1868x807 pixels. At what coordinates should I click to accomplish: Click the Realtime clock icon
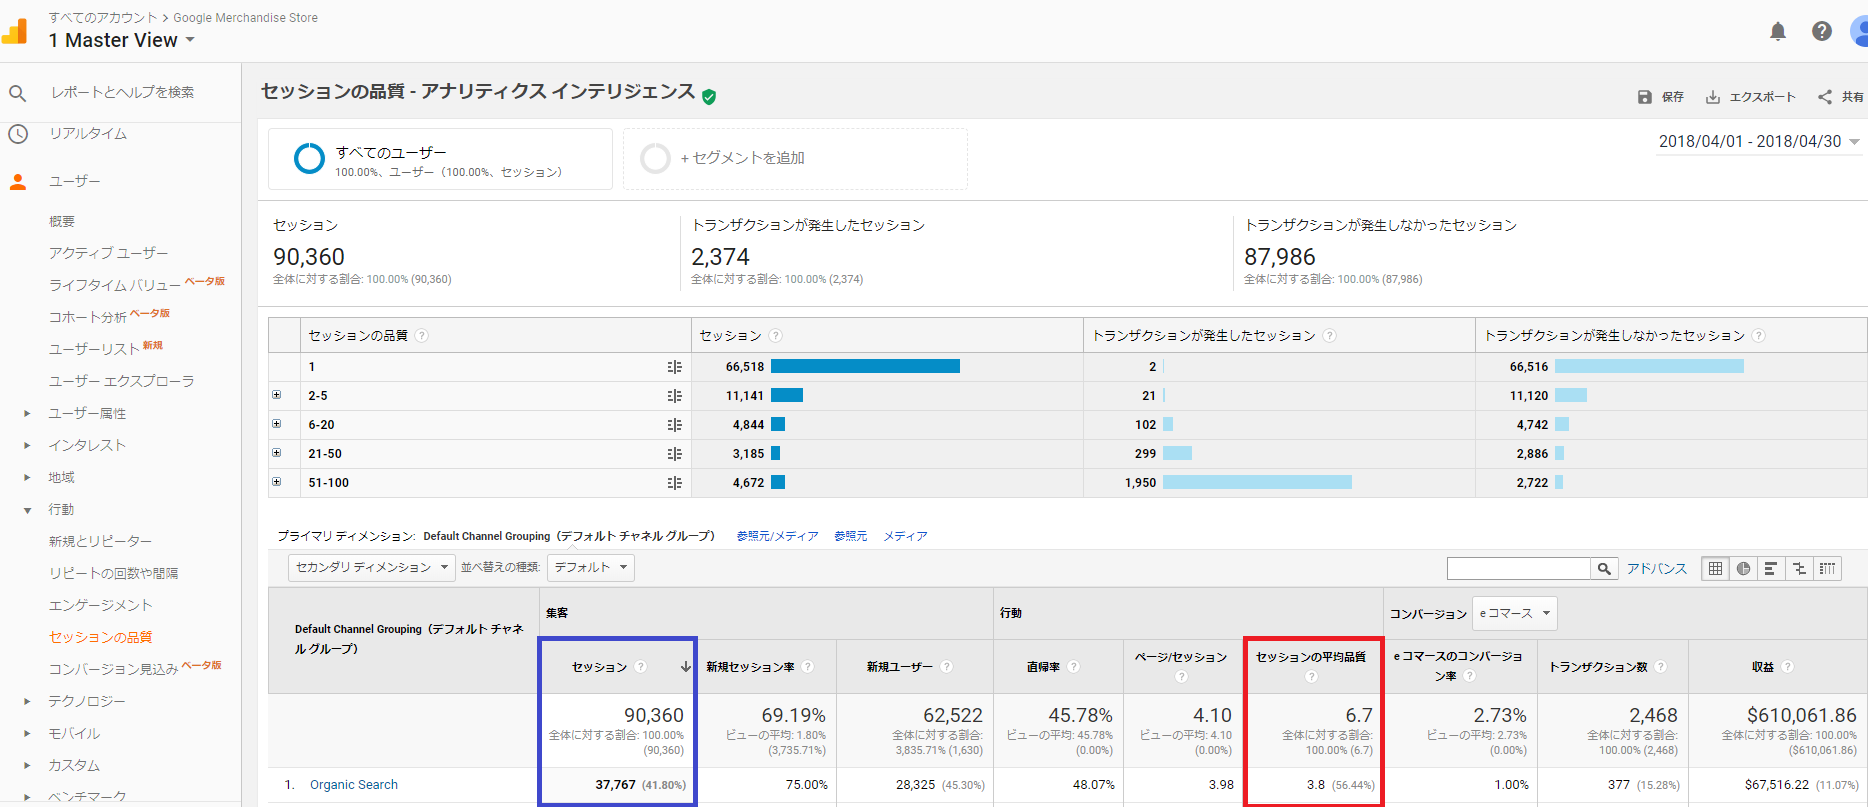click(x=17, y=133)
